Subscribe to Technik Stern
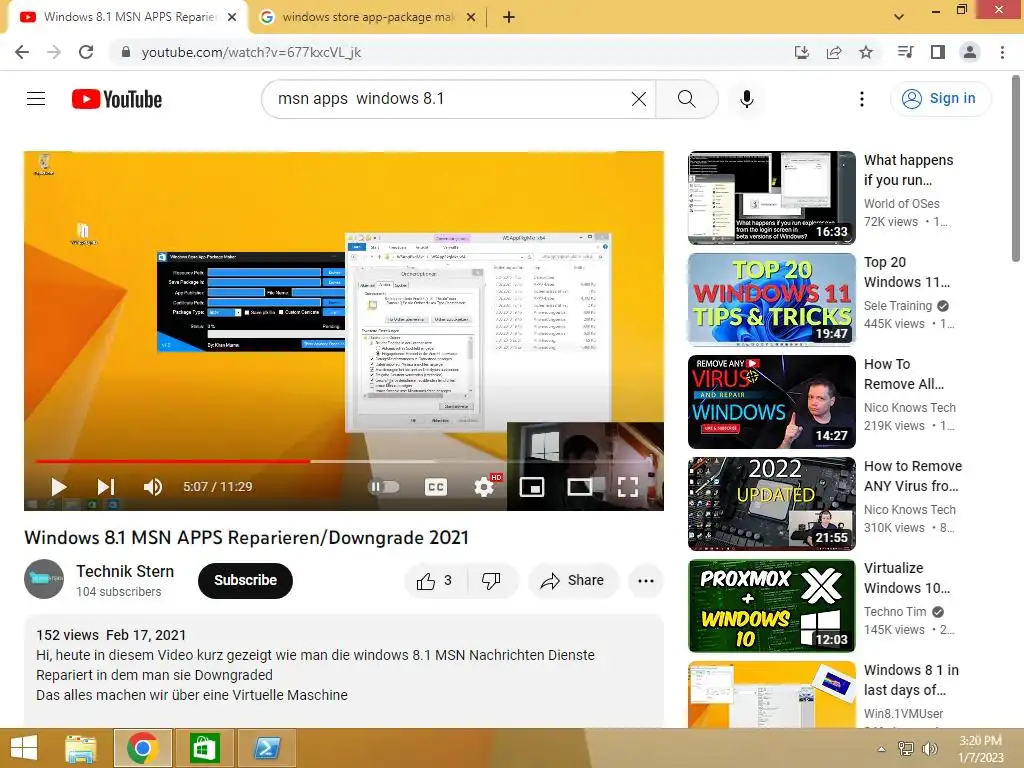 246,581
